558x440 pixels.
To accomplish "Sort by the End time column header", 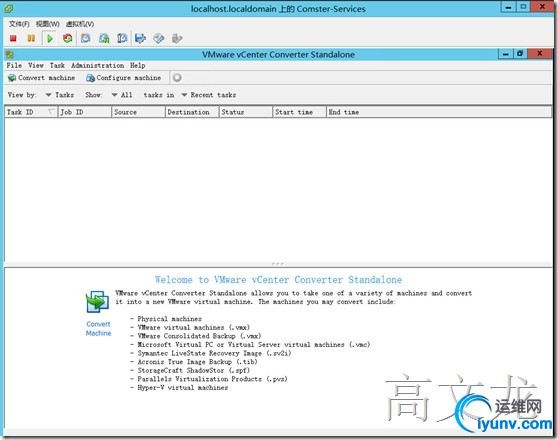I will [x=439, y=112].
